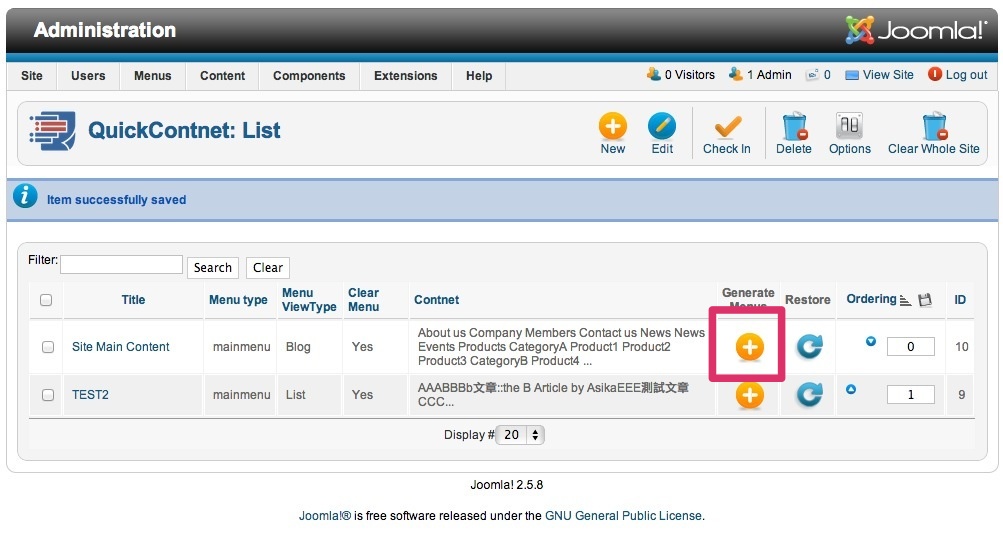This screenshot has width=1003, height=546.
Task: Open the Help menu
Action: (479, 75)
